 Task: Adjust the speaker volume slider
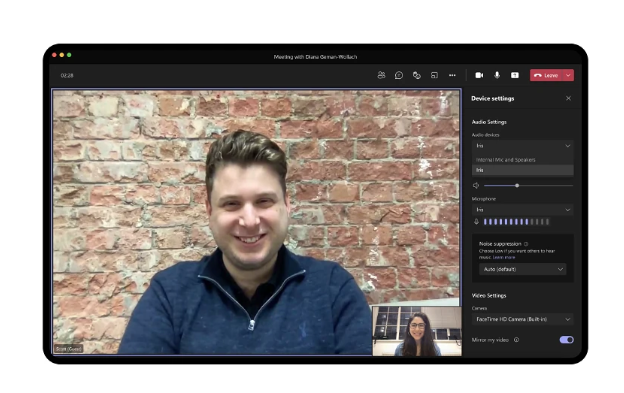[528, 185]
